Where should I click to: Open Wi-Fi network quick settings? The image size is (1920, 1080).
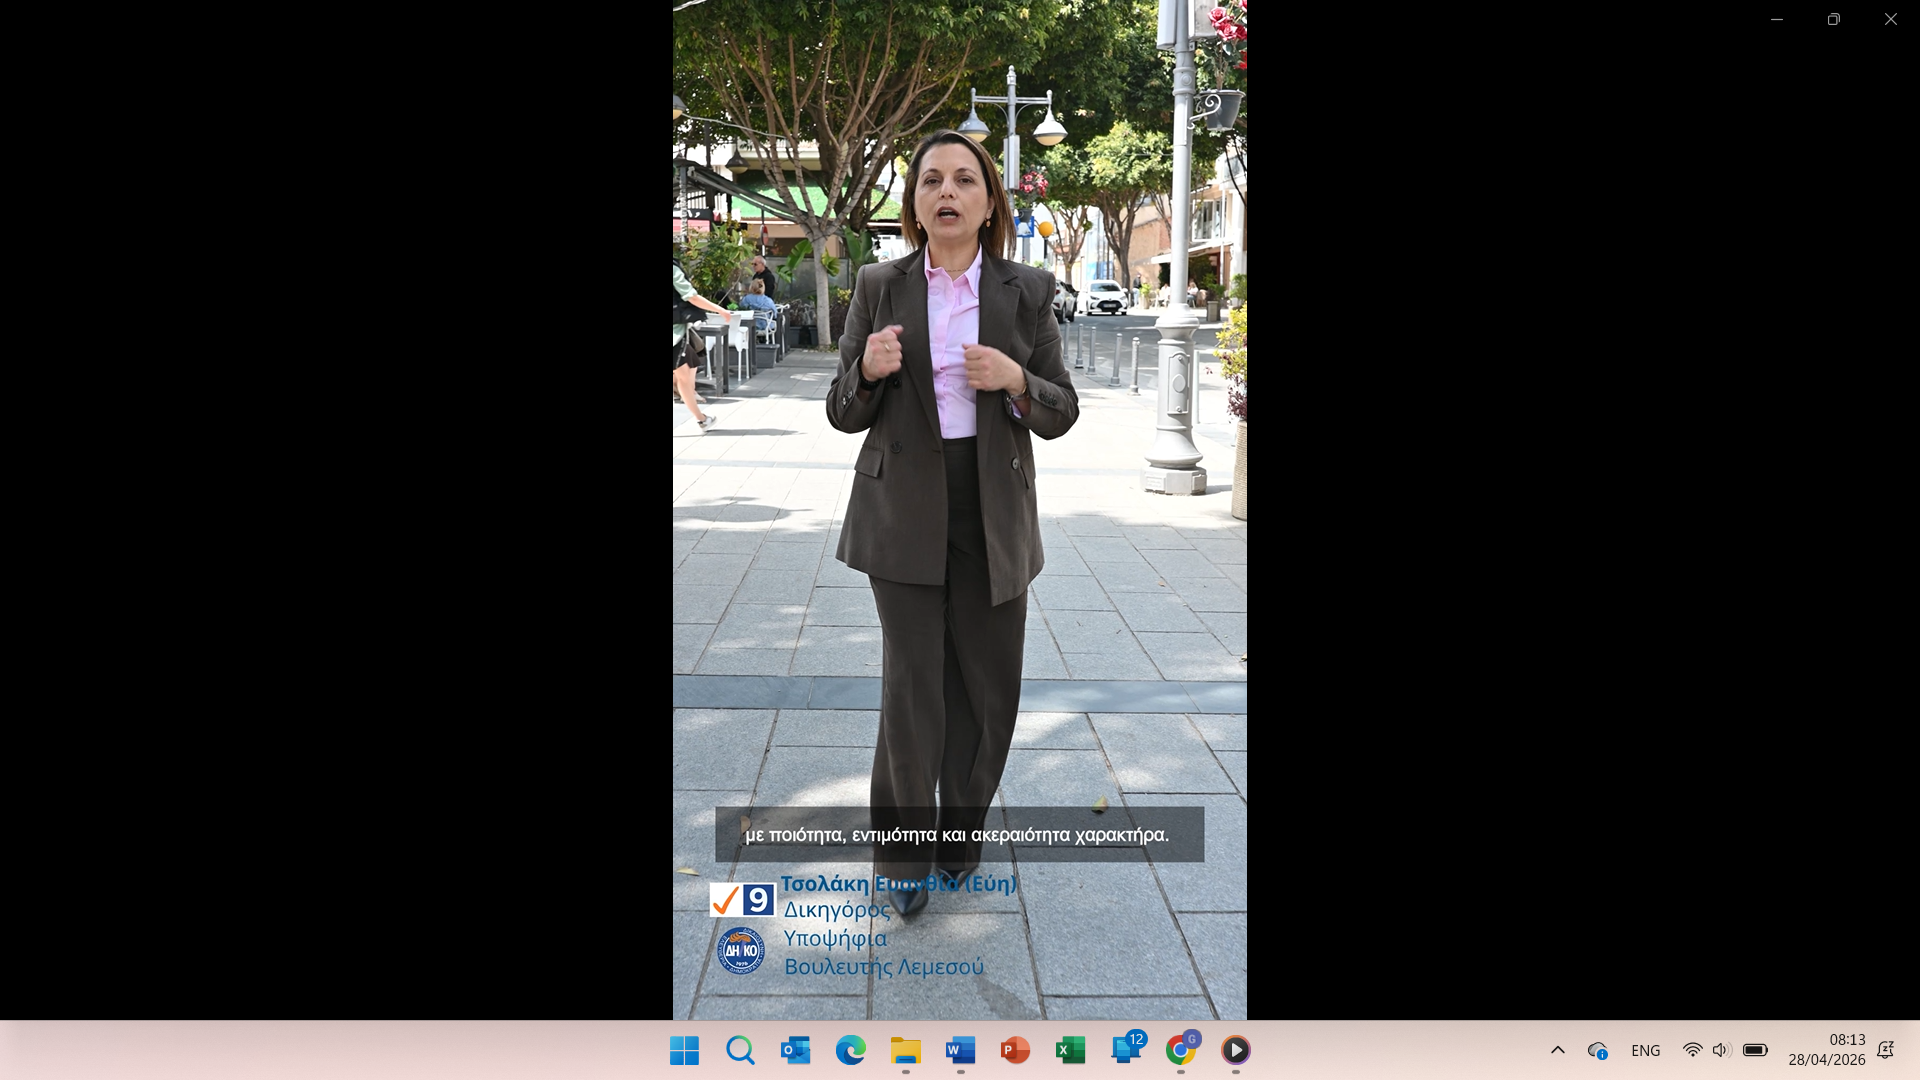tap(1692, 1050)
